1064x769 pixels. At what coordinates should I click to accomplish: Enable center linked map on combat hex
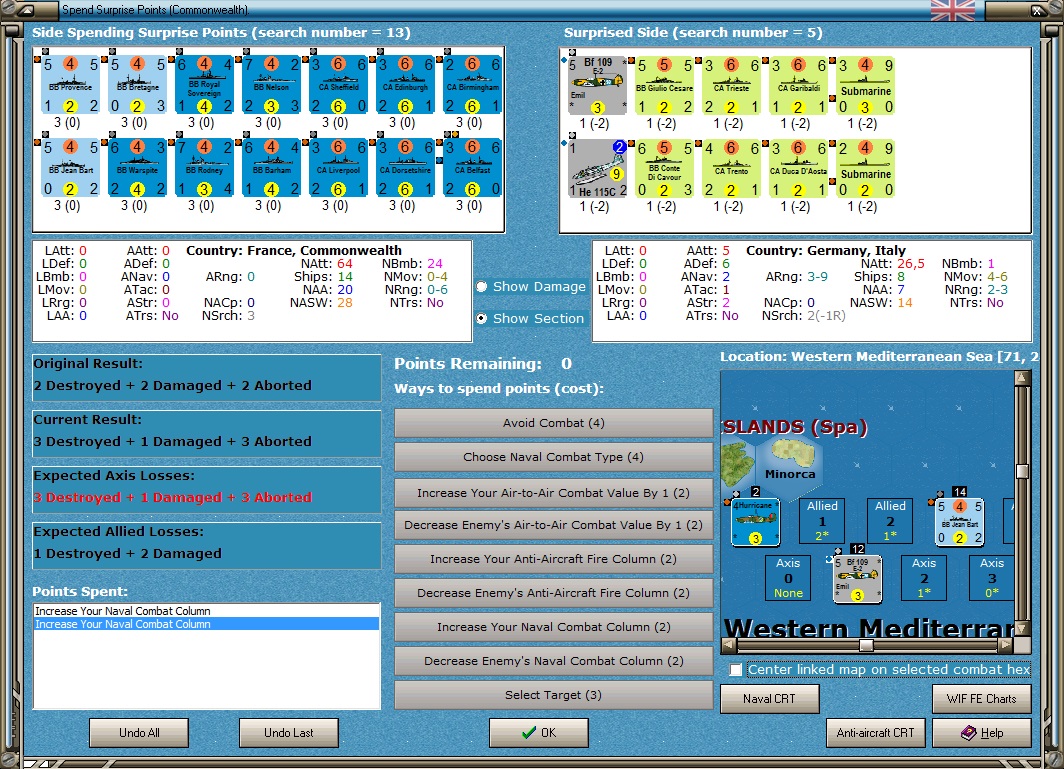[x=736, y=670]
